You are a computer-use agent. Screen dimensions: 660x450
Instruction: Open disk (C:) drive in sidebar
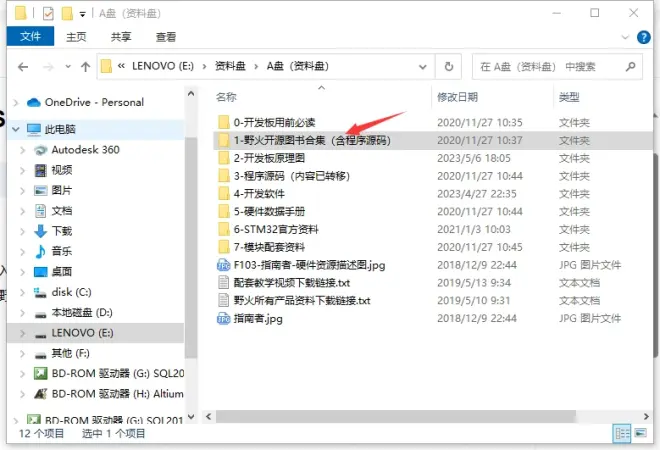[x=71, y=292]
